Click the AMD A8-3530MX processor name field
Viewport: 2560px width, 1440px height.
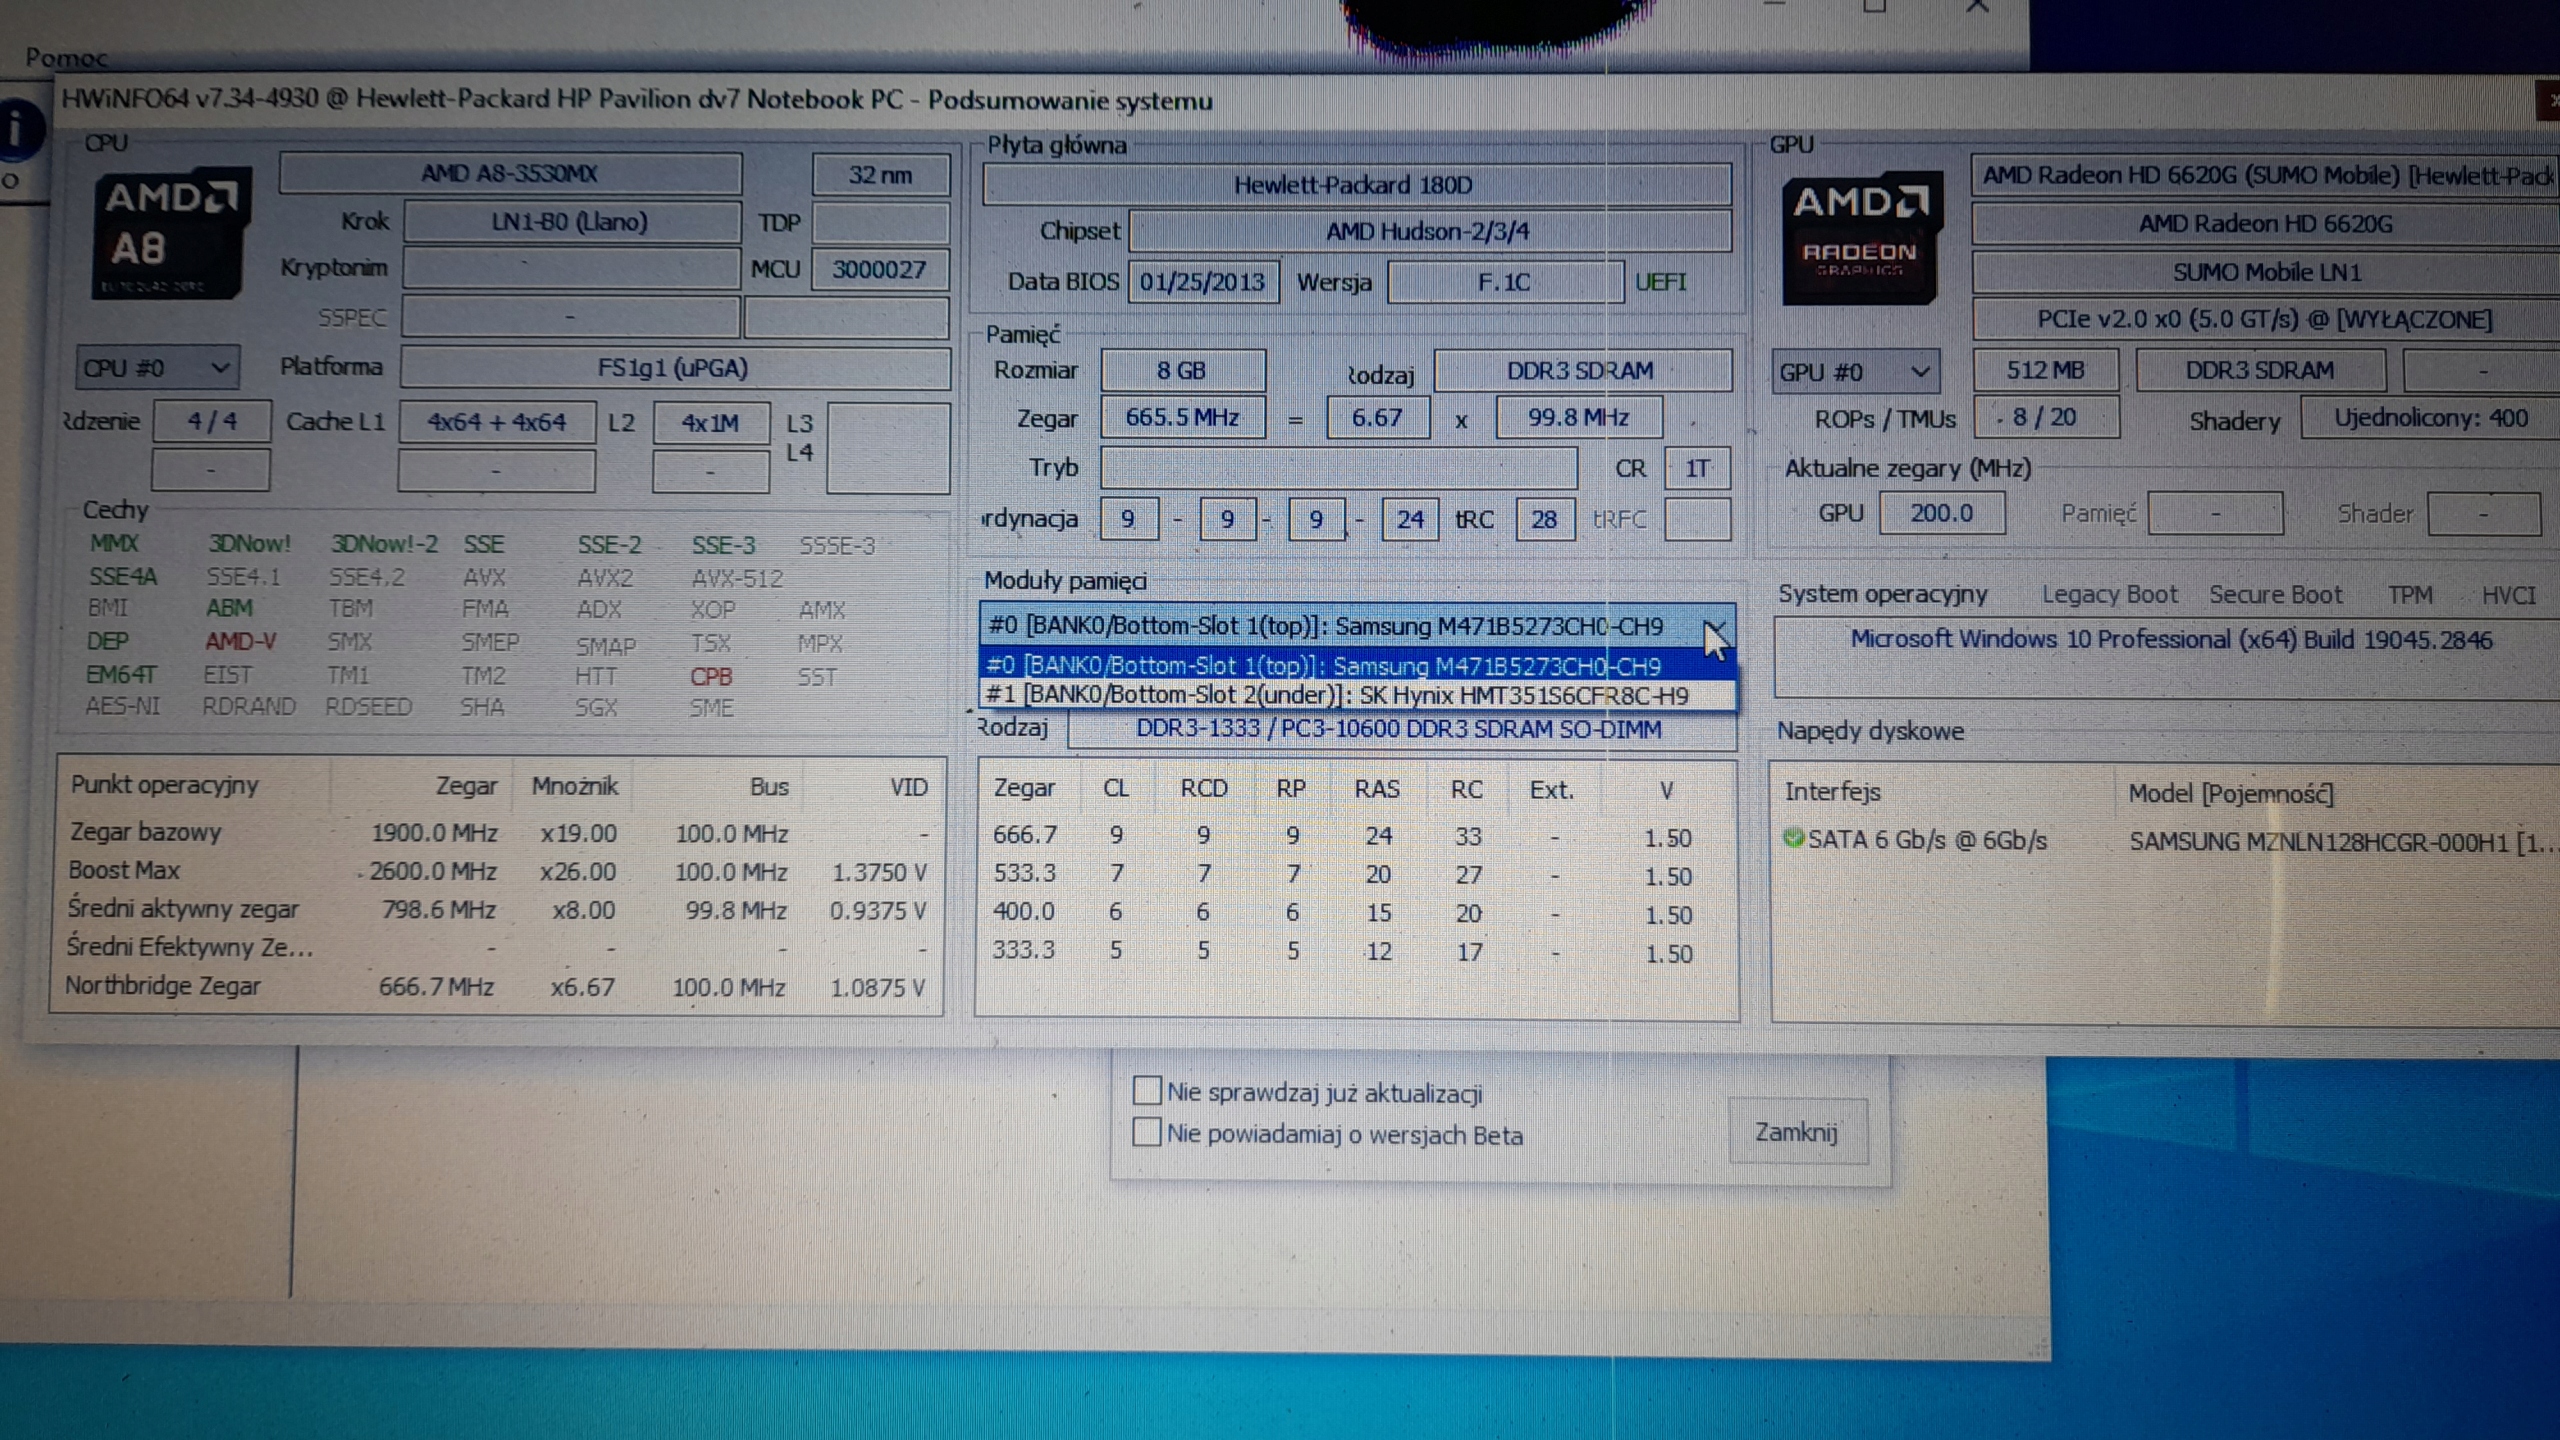510,174
